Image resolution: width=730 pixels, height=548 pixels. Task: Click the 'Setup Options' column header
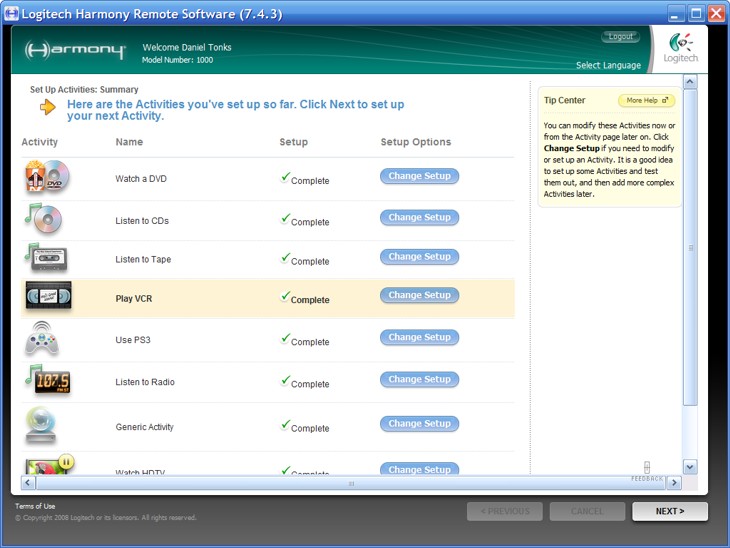click(x=416, y=142)
